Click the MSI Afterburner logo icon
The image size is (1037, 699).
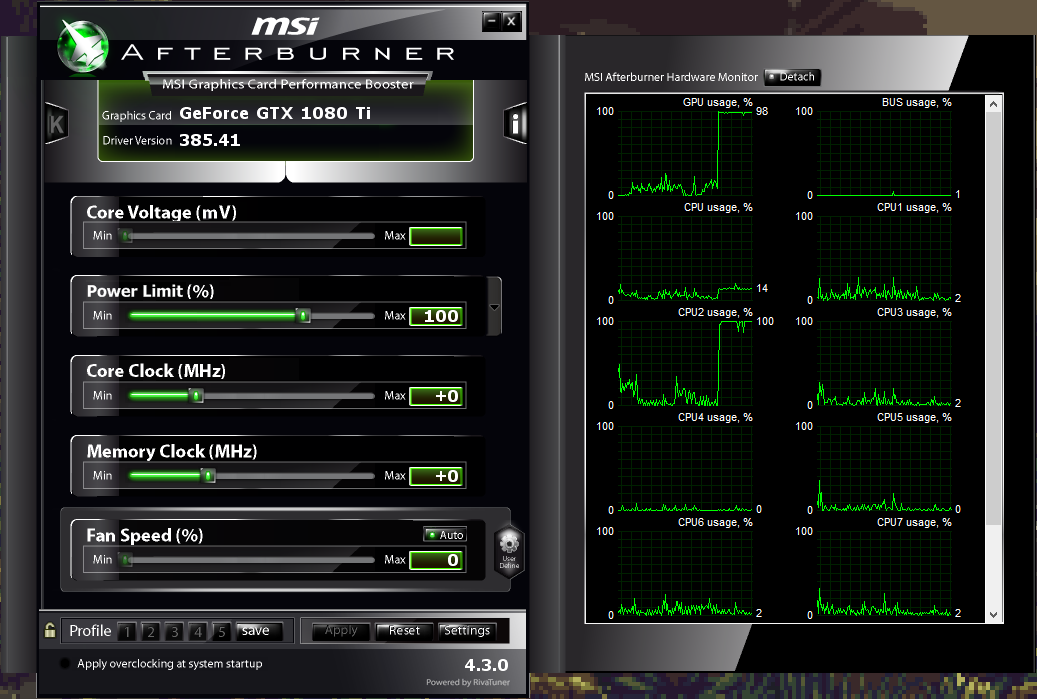click(x=83, y=45)
